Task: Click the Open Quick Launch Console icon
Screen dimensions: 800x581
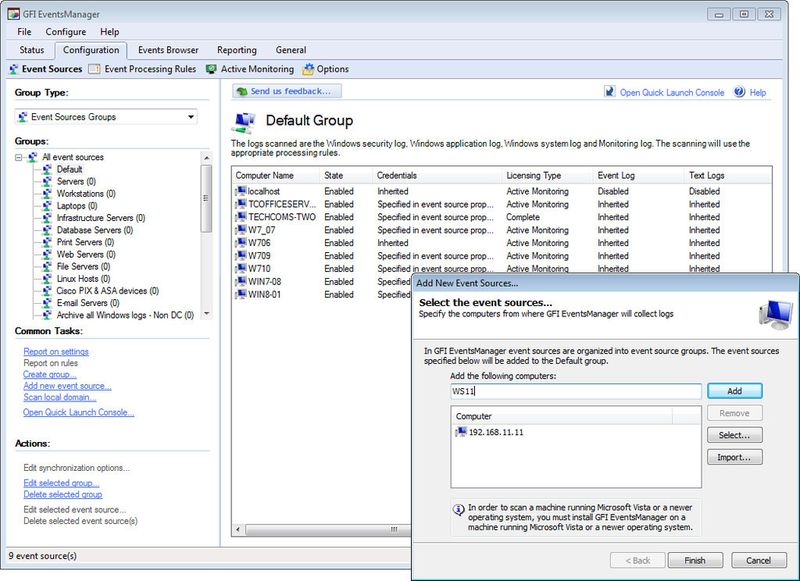Action: pyautogui.click(x=609, y=92)
